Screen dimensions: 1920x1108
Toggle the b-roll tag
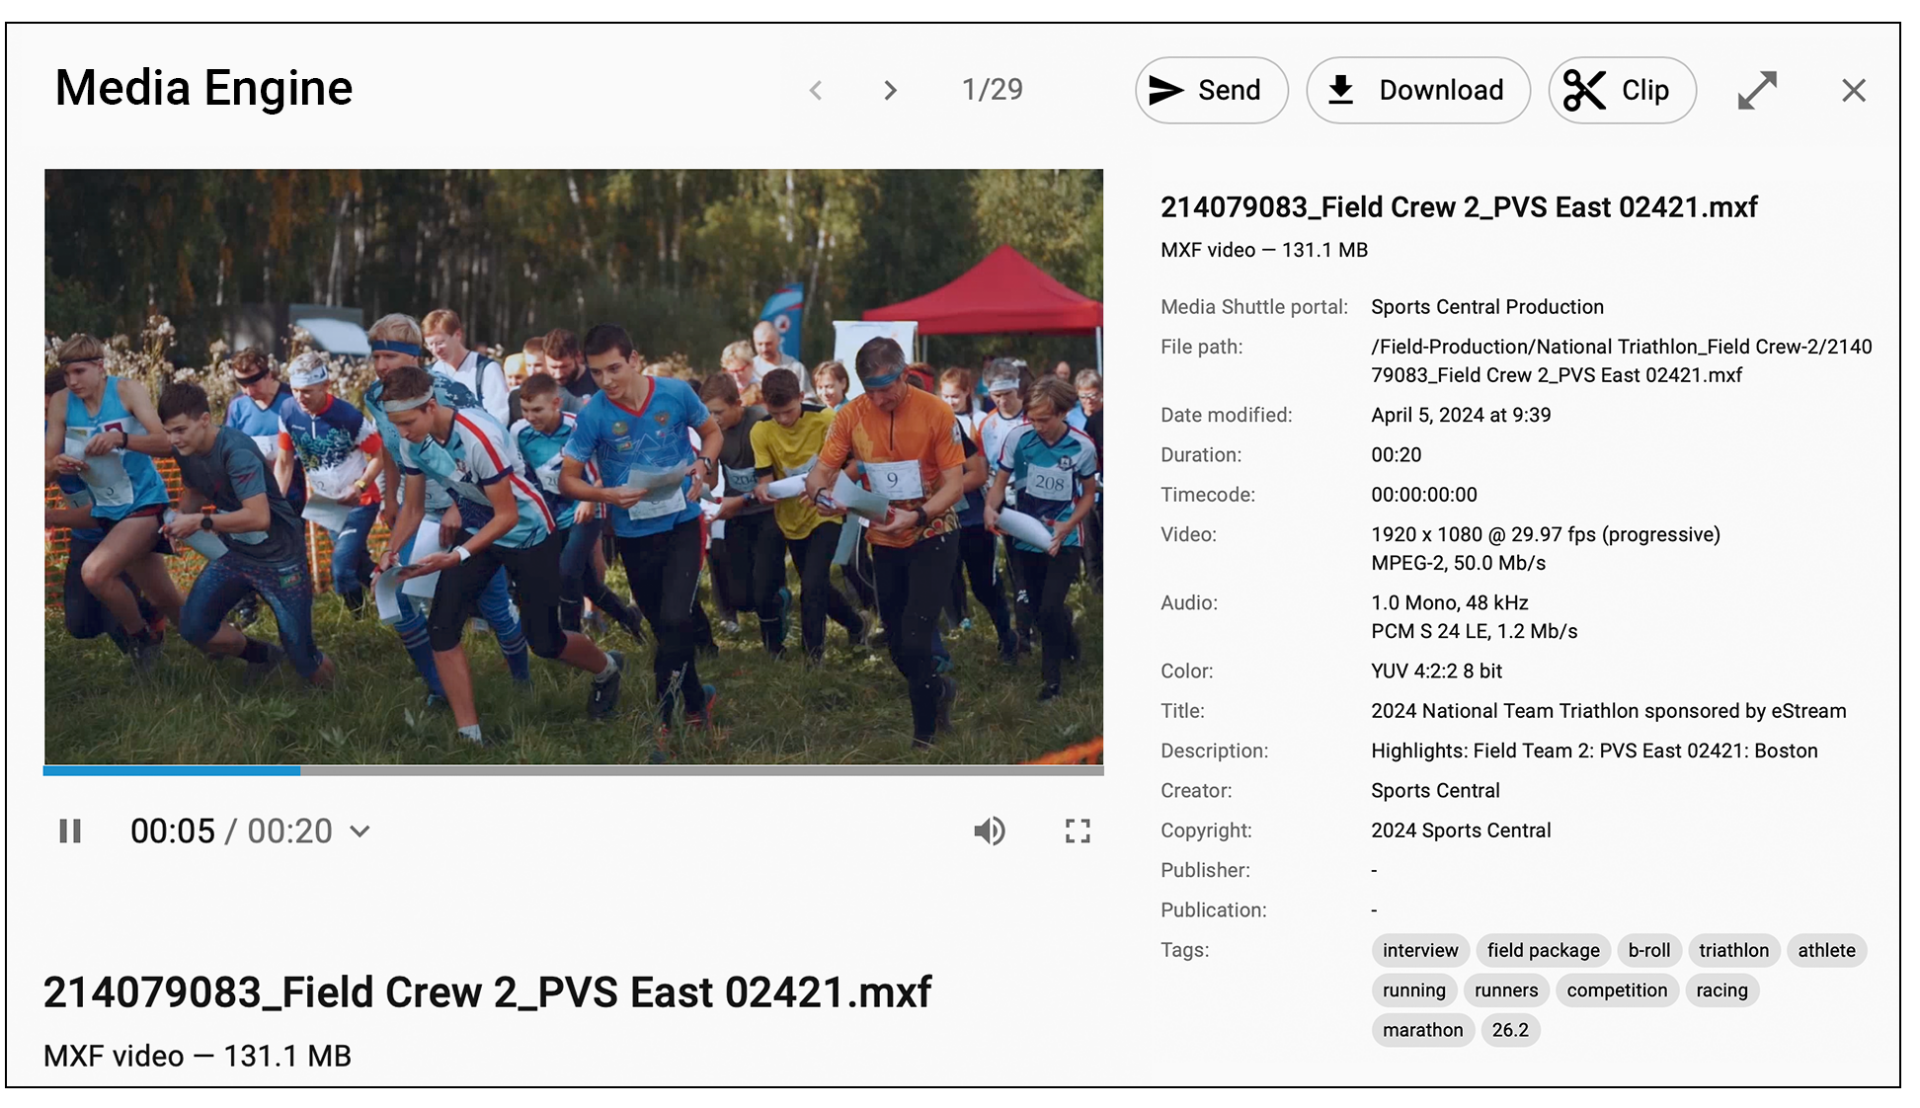point(1648,950)
